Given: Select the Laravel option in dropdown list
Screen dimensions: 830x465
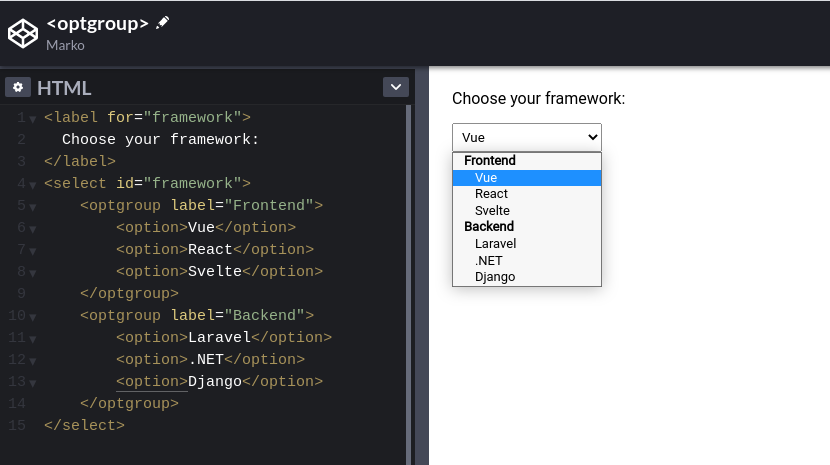Looking at the screenshot, I should (527, 244).
